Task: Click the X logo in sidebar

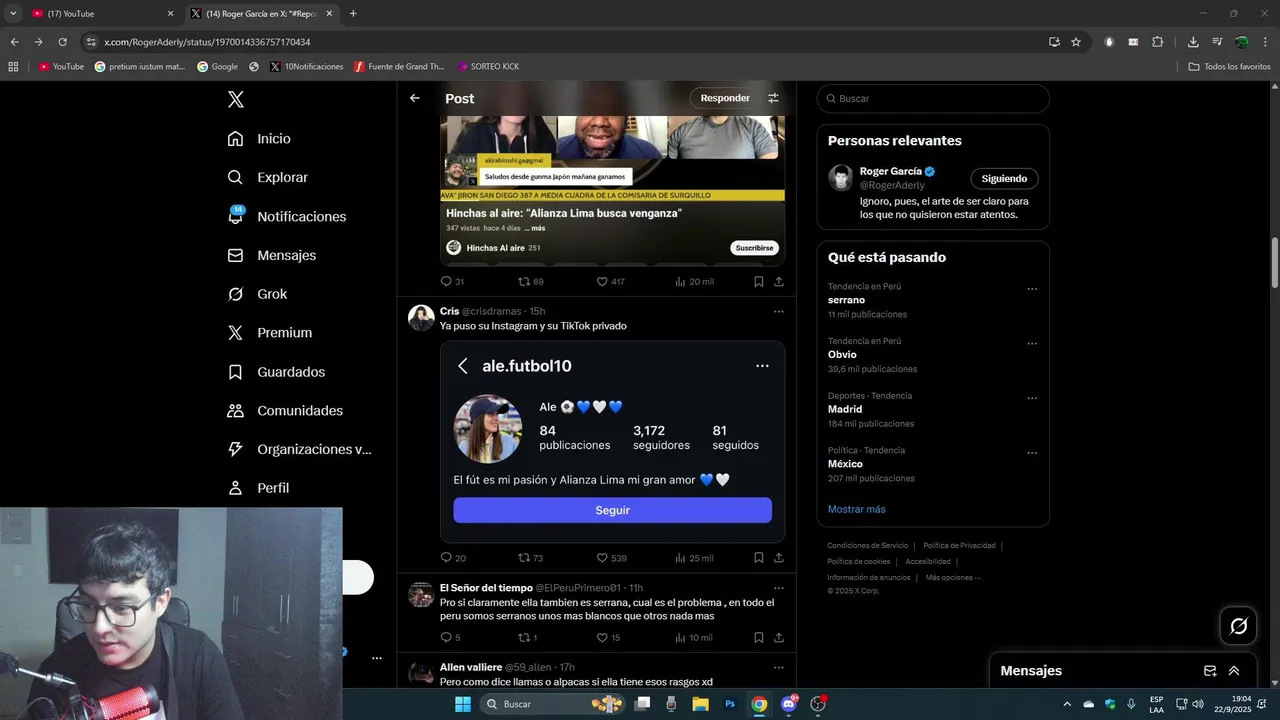Action: [x=236, y=99]
